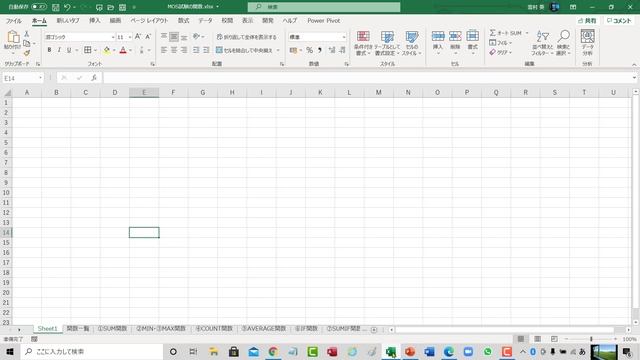The image size is (640, 360).
Task: Open Word from the taskbar
Action: click(x=429, y=351)
